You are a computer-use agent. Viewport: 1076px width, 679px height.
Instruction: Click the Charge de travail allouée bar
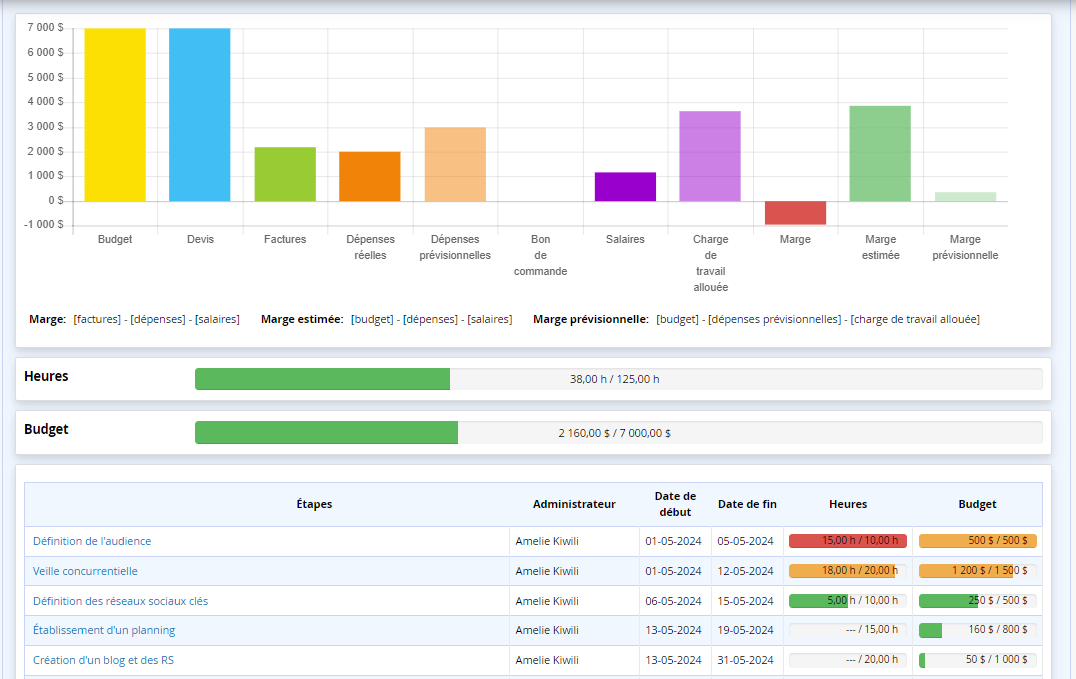pos(710,156)
